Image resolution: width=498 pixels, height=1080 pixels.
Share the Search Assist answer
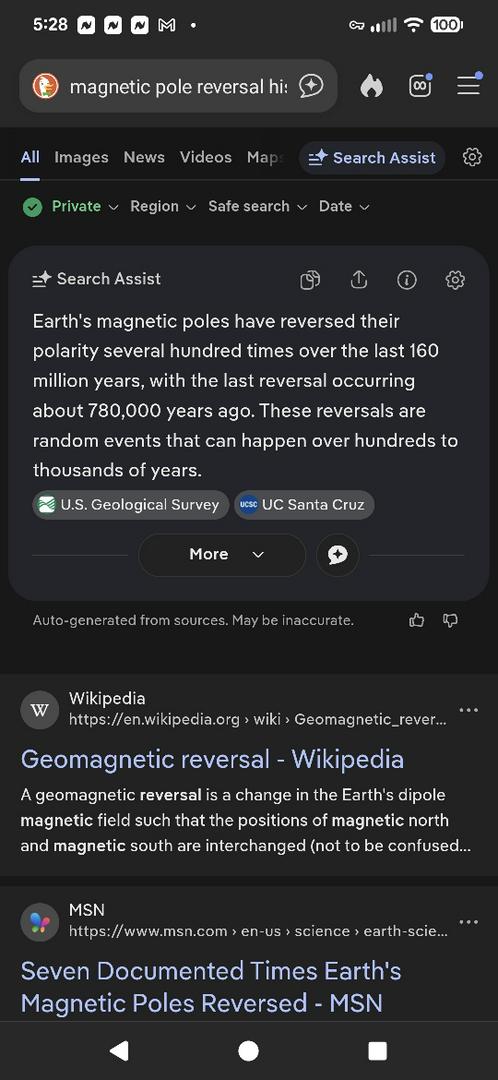pos(359,279)
